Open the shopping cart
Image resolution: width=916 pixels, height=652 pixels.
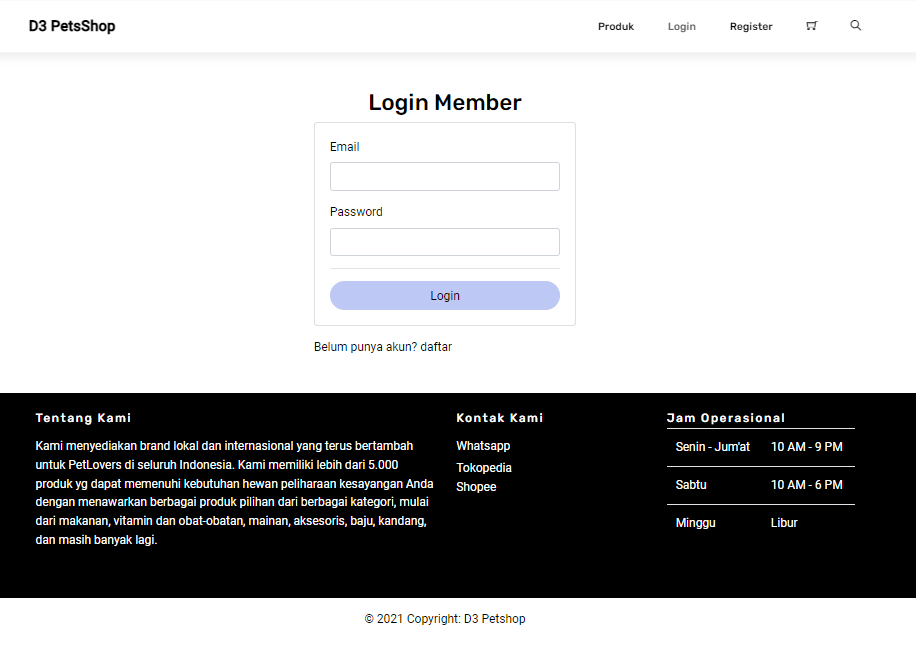coord(811,26)
